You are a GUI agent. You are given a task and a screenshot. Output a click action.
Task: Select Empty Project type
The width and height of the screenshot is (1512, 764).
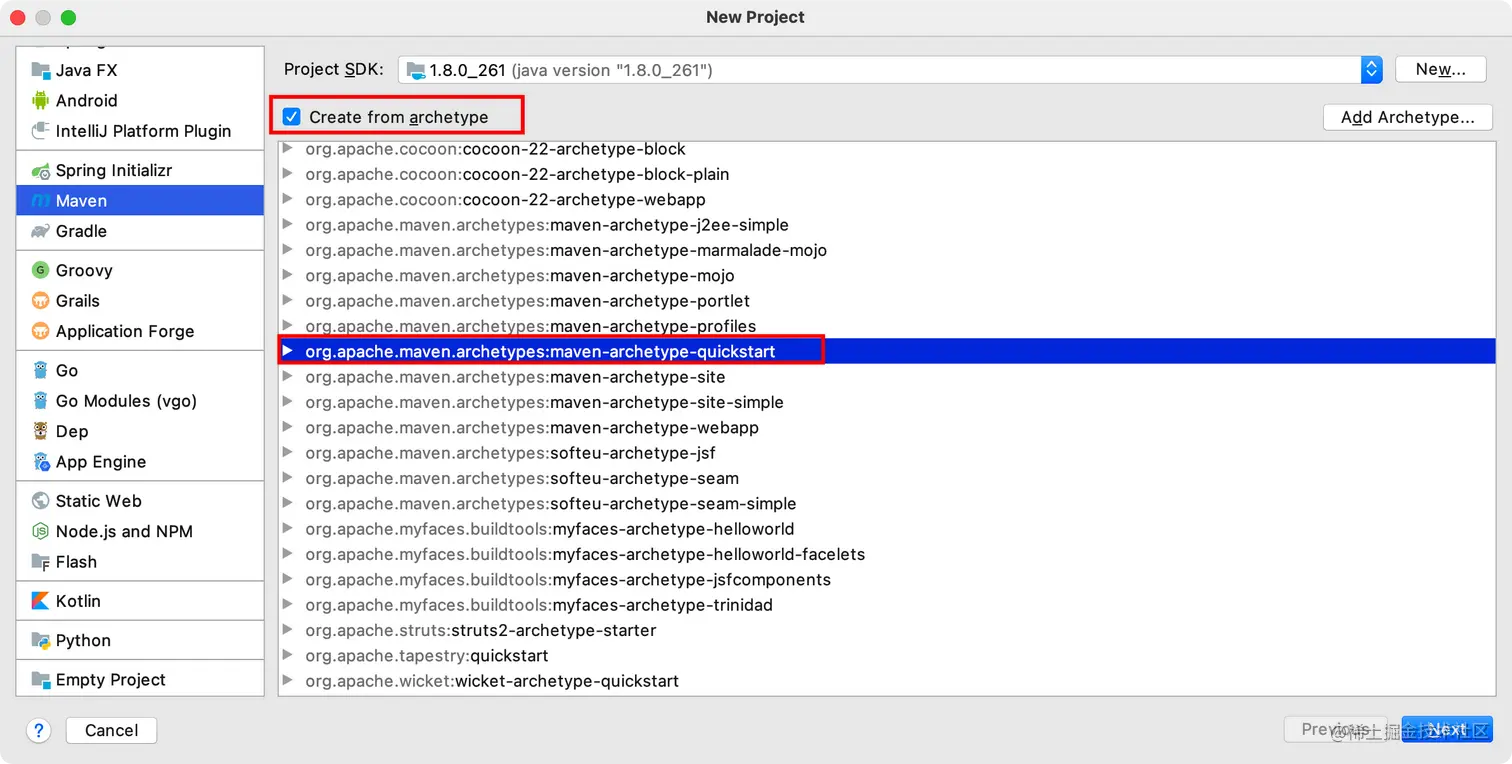140,680
